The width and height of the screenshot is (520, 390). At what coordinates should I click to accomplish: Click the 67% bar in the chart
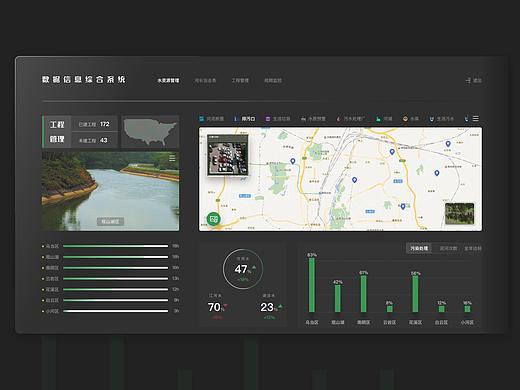click(x=364, y=294)
